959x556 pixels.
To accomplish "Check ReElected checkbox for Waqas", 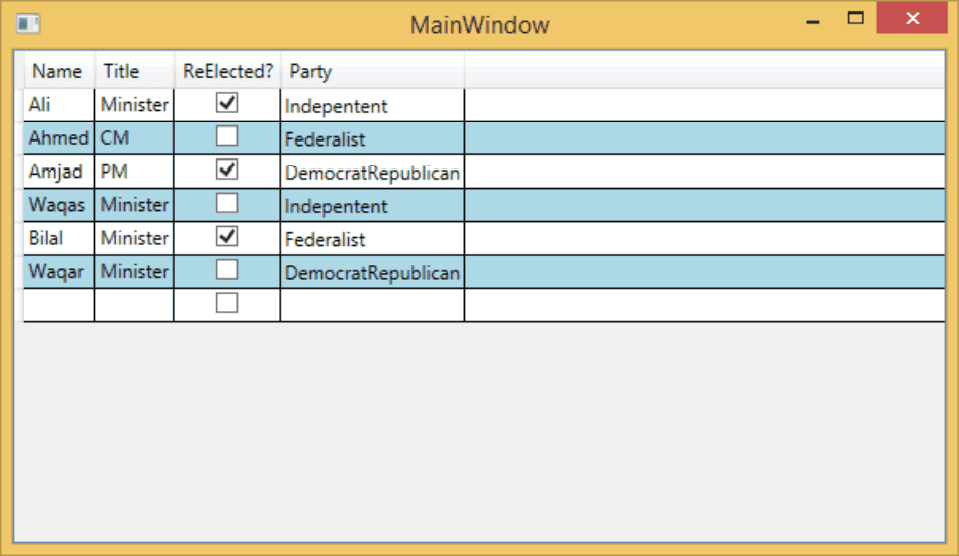I will [227, 203].
